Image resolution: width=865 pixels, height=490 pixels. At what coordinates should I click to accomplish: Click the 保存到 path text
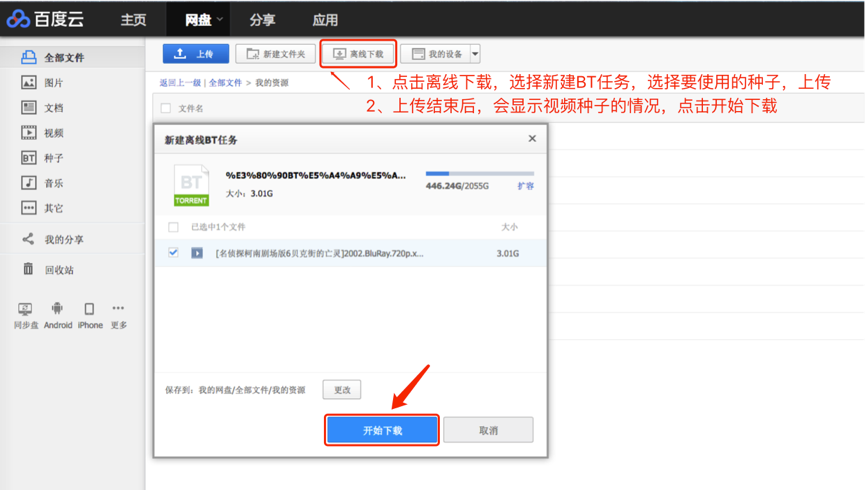(x=235, y=390)
